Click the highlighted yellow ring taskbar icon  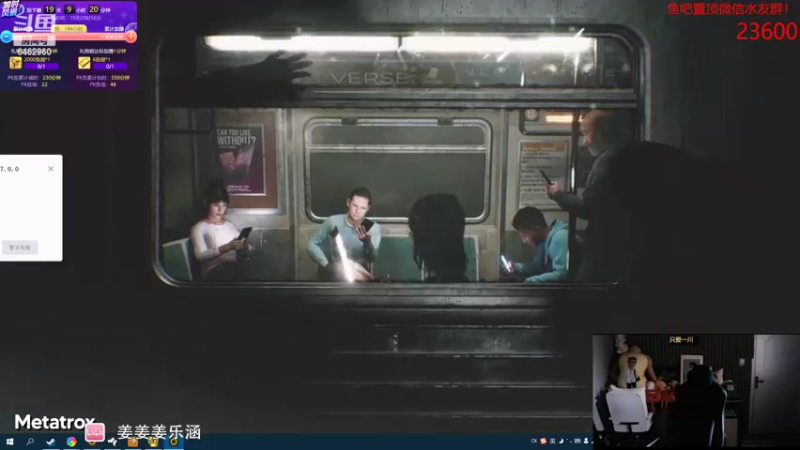(173, 442)
